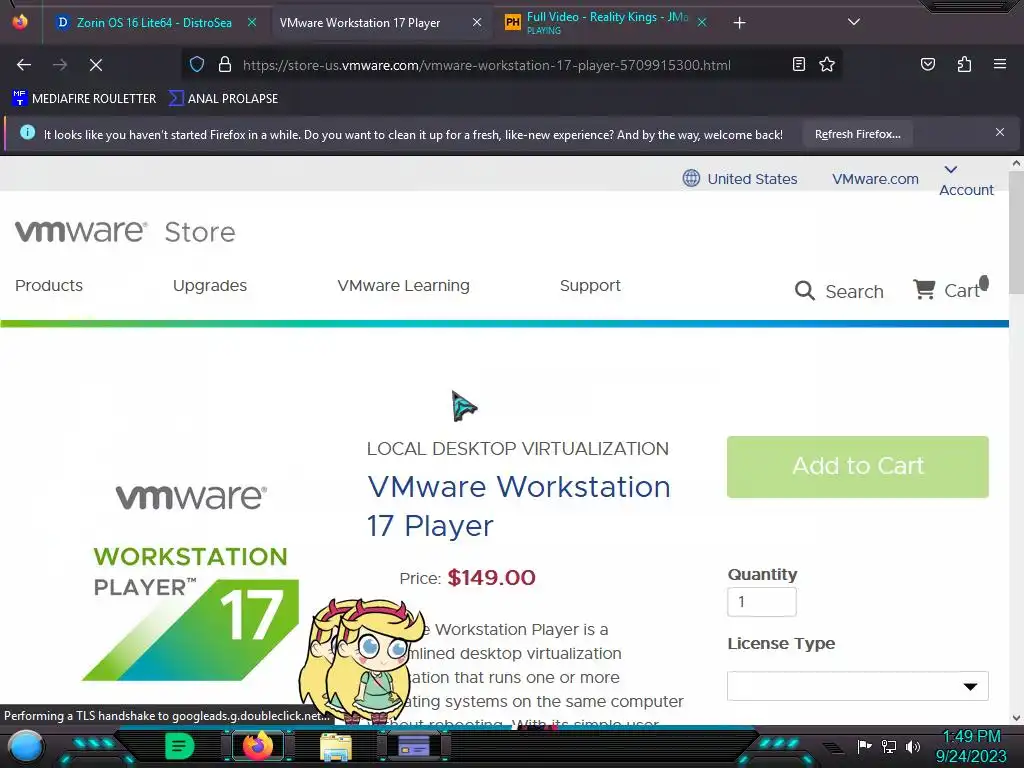Click the page vertical scrollbar thumb
Screen dimensions: 1024x768
coord(1016,232)
